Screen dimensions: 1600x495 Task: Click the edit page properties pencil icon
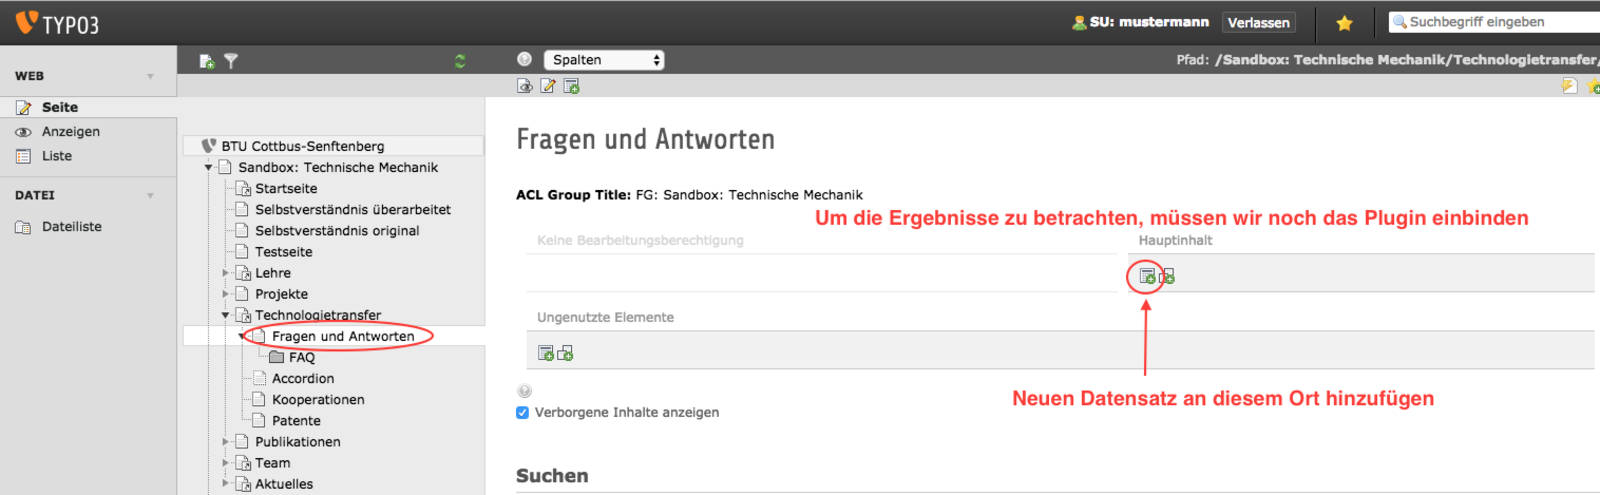point(548,86)
